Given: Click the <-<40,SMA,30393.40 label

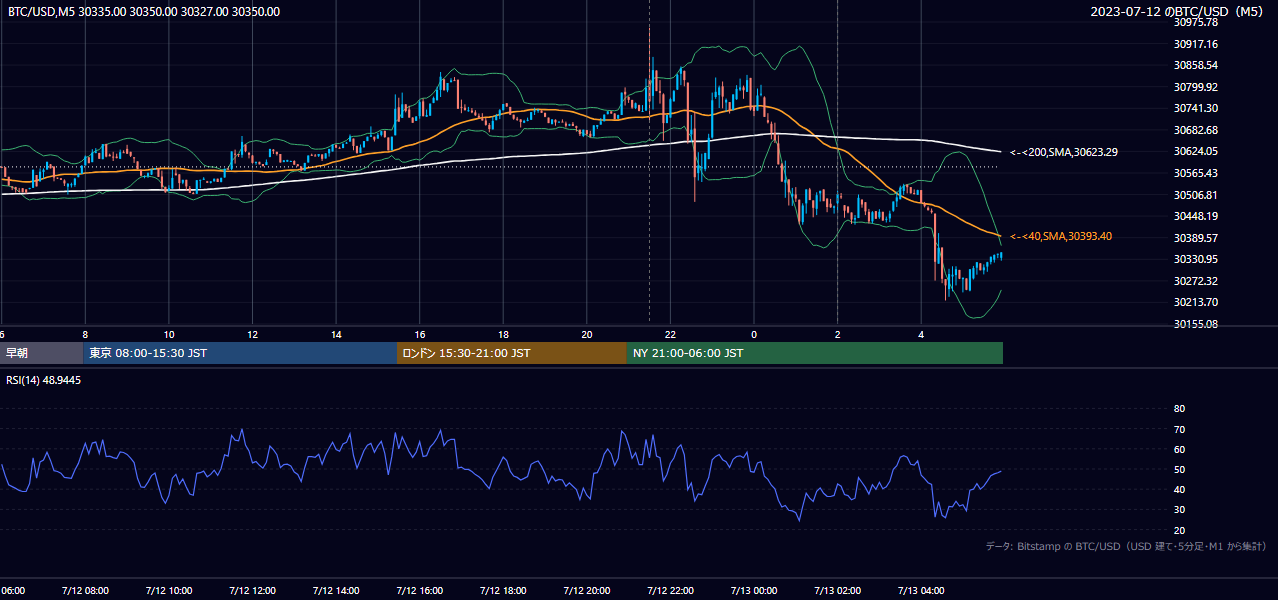Looking at the screenshot, I should (1060, 237).
